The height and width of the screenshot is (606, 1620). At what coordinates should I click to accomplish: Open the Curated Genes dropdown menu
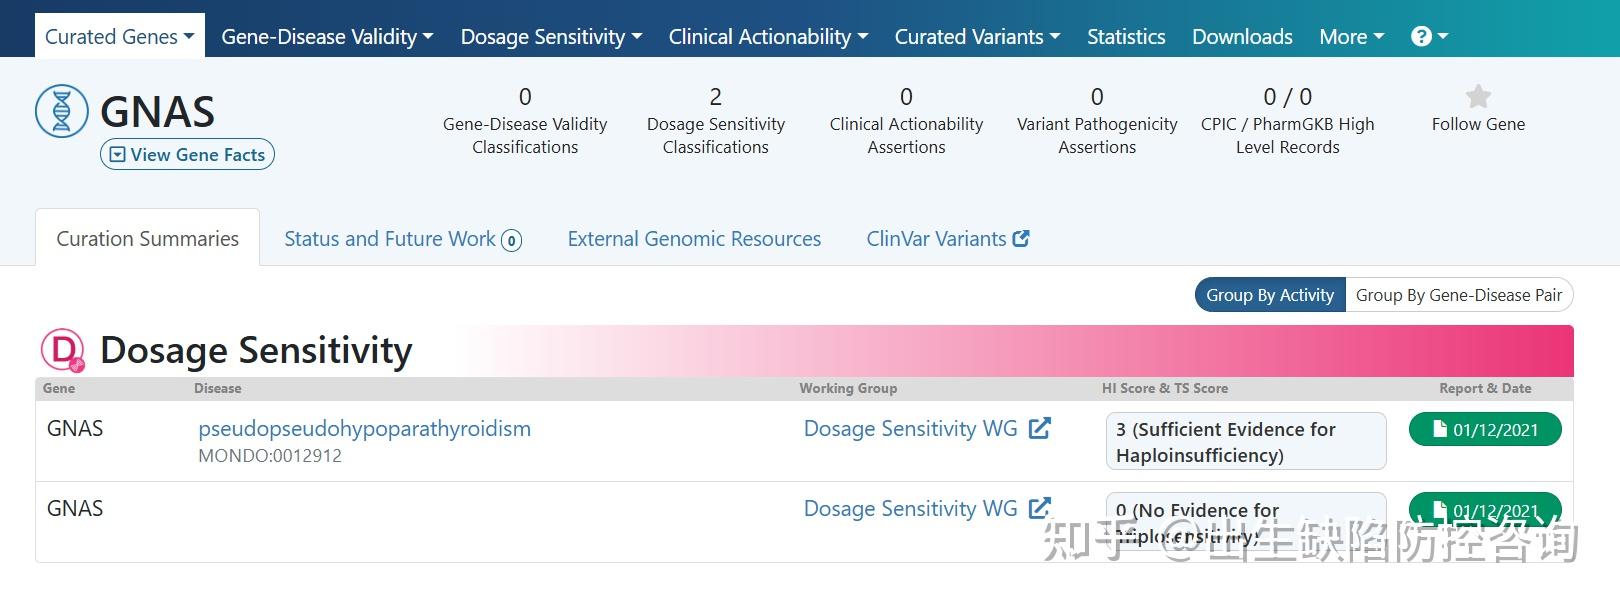point(120,37)
